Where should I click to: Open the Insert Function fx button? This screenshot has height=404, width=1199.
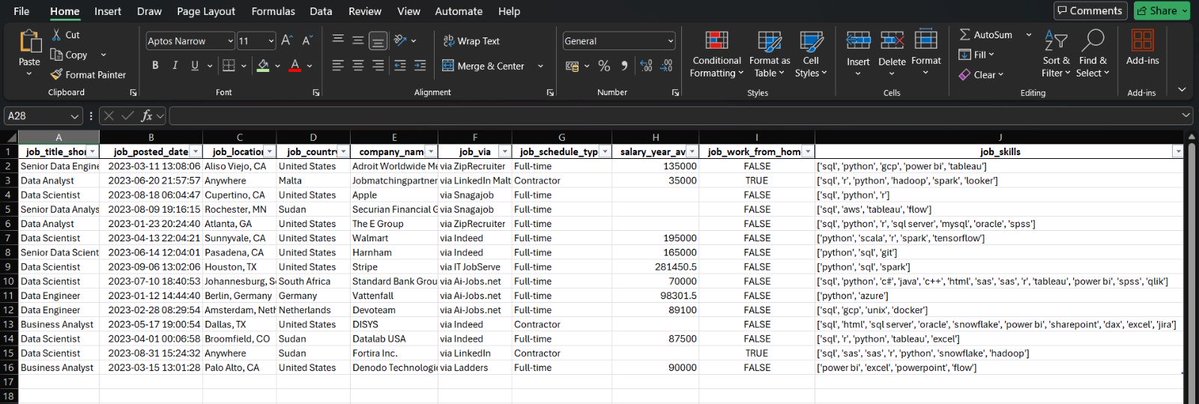147,116
